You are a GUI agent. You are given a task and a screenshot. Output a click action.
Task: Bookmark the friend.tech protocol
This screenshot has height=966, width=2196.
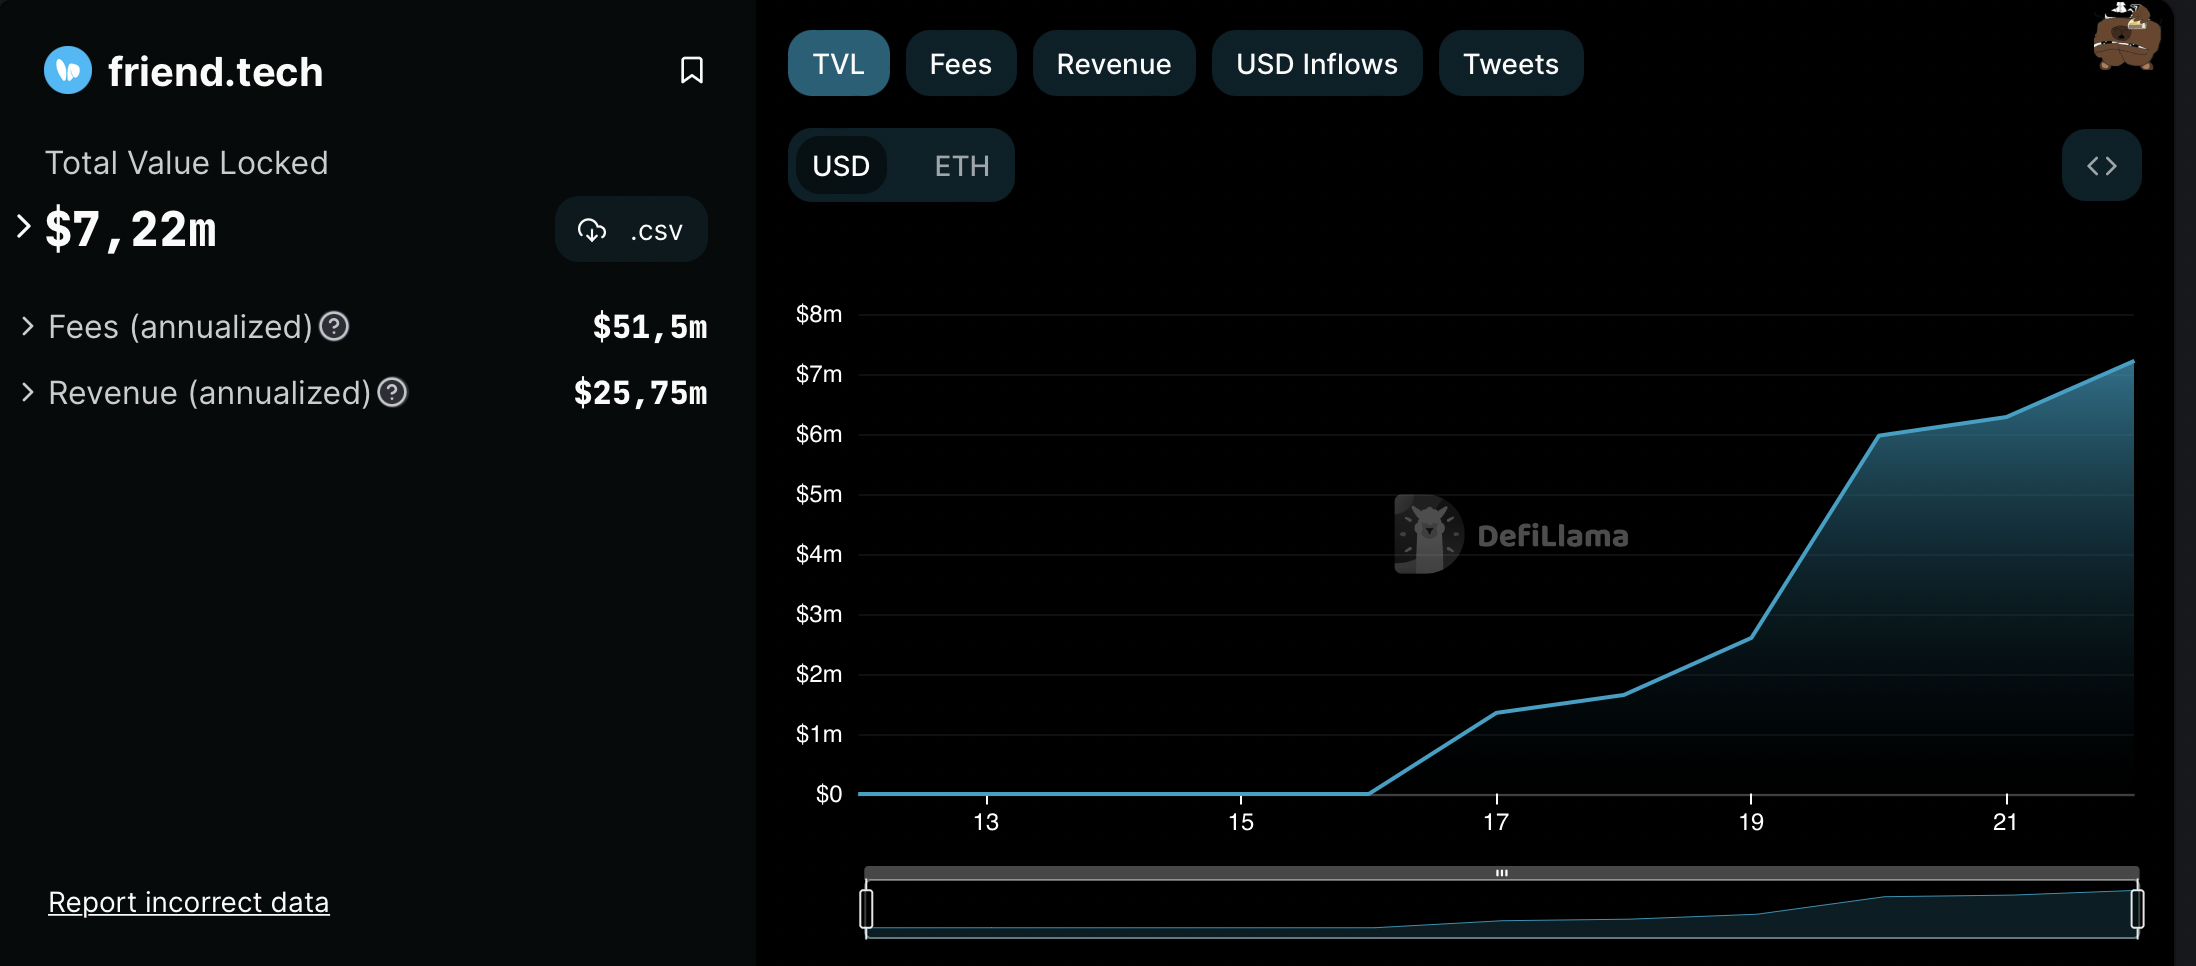point(691,70)
